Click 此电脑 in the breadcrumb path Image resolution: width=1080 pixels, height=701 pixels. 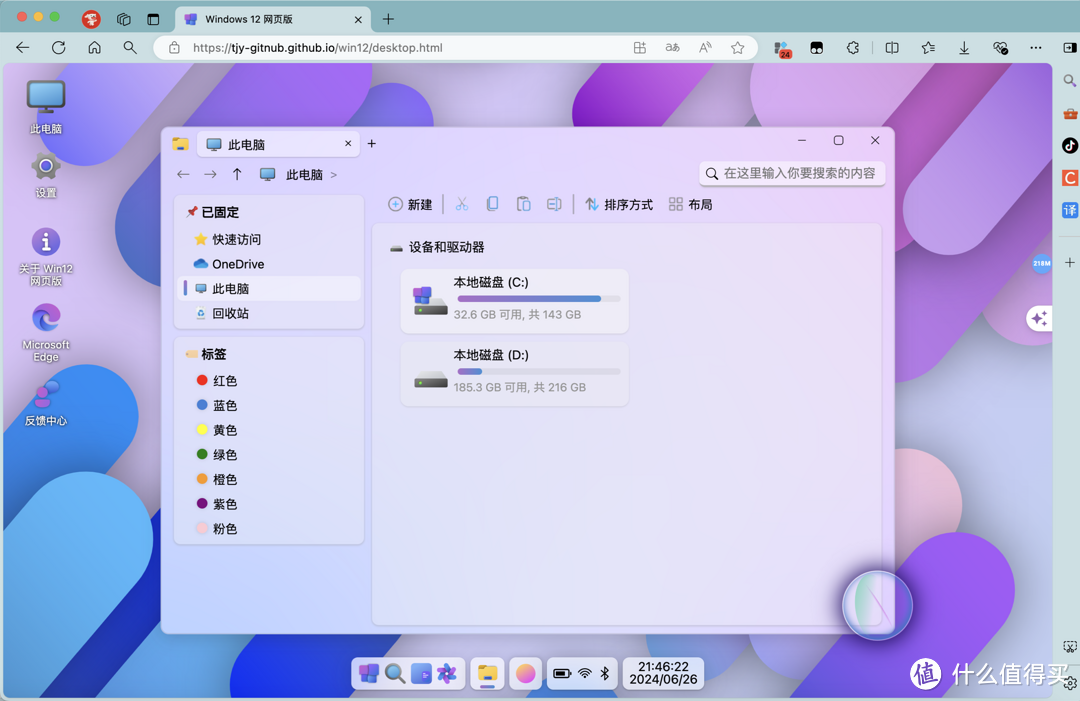pyautogui.click(x=304, y=175)
